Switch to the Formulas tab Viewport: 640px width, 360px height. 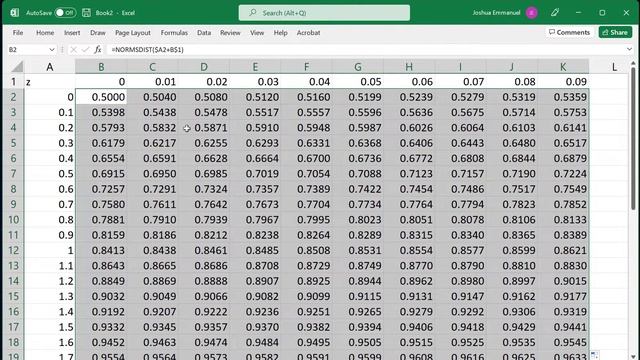tap(174, 33)
